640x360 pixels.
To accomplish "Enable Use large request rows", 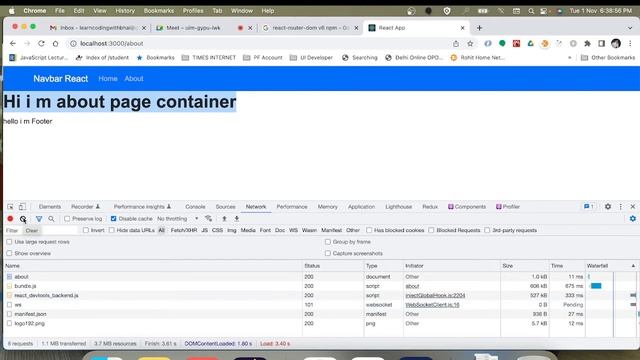I will click(9, 242).
